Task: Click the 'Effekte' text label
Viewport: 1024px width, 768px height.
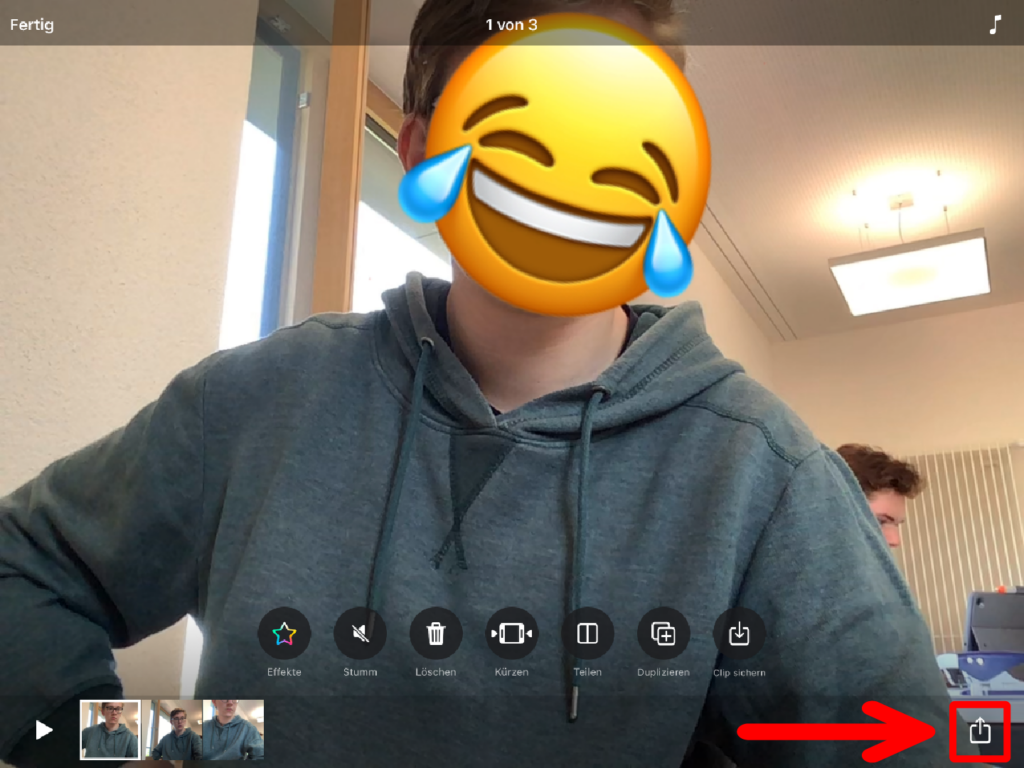Action: (284, 672)
